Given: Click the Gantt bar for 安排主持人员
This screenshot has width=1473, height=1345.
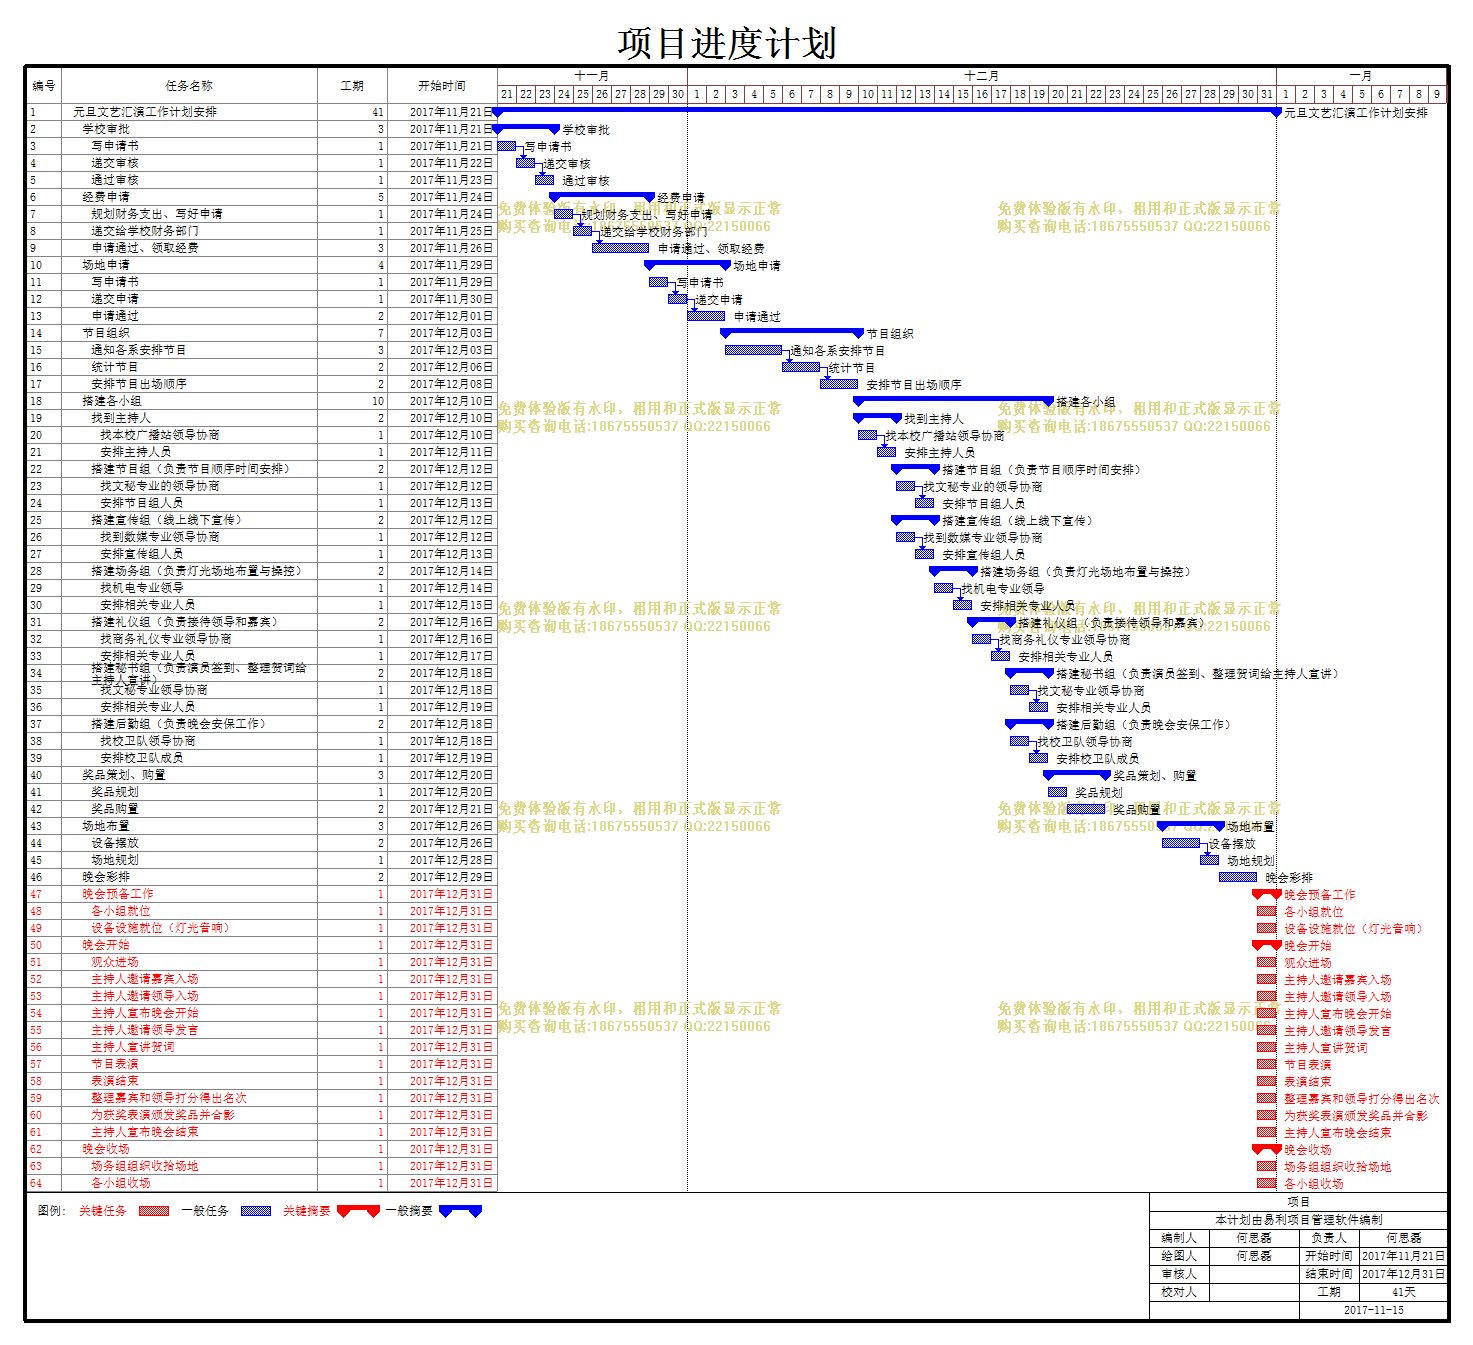Looking at the screenshot, I should pos(886,452).
